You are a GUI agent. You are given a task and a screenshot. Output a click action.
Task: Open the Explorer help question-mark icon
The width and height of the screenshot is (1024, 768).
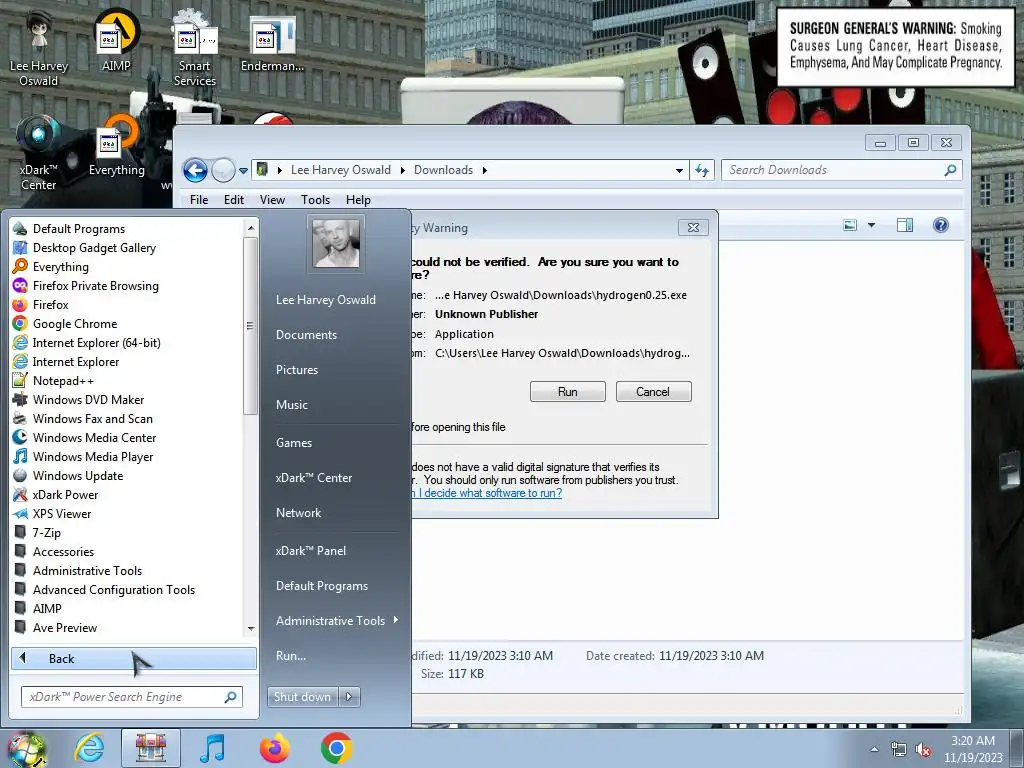coord(940,225)
